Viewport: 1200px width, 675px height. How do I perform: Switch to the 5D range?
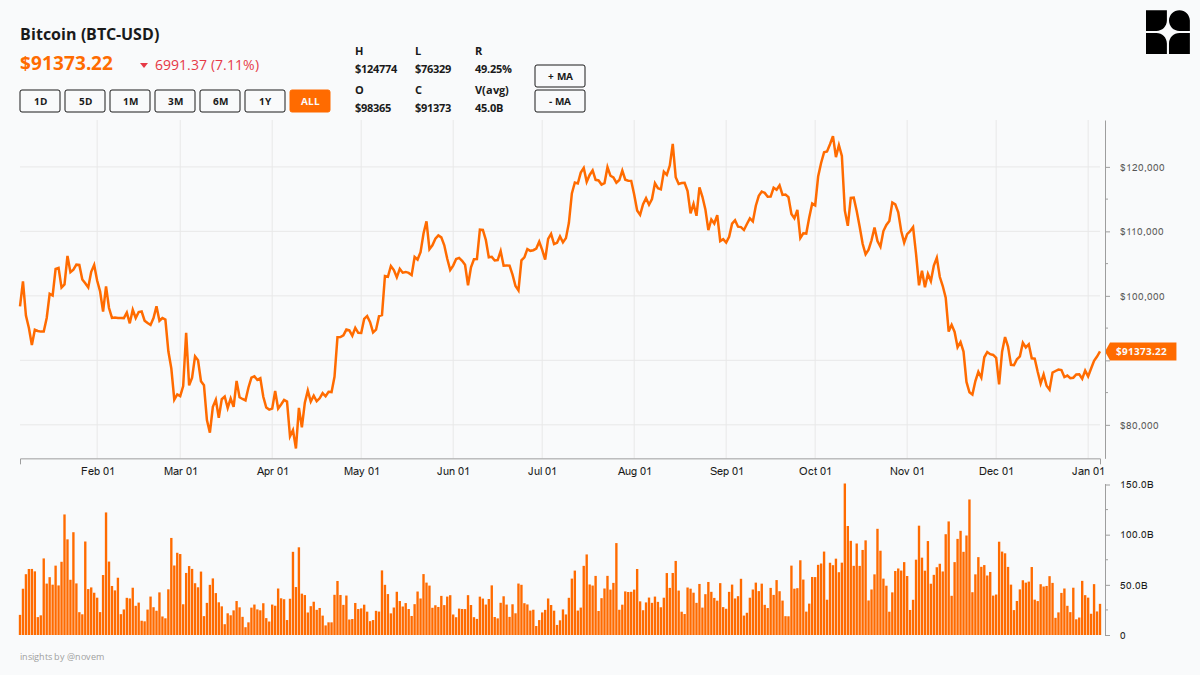pyautogui.click(x=85, y=101)
